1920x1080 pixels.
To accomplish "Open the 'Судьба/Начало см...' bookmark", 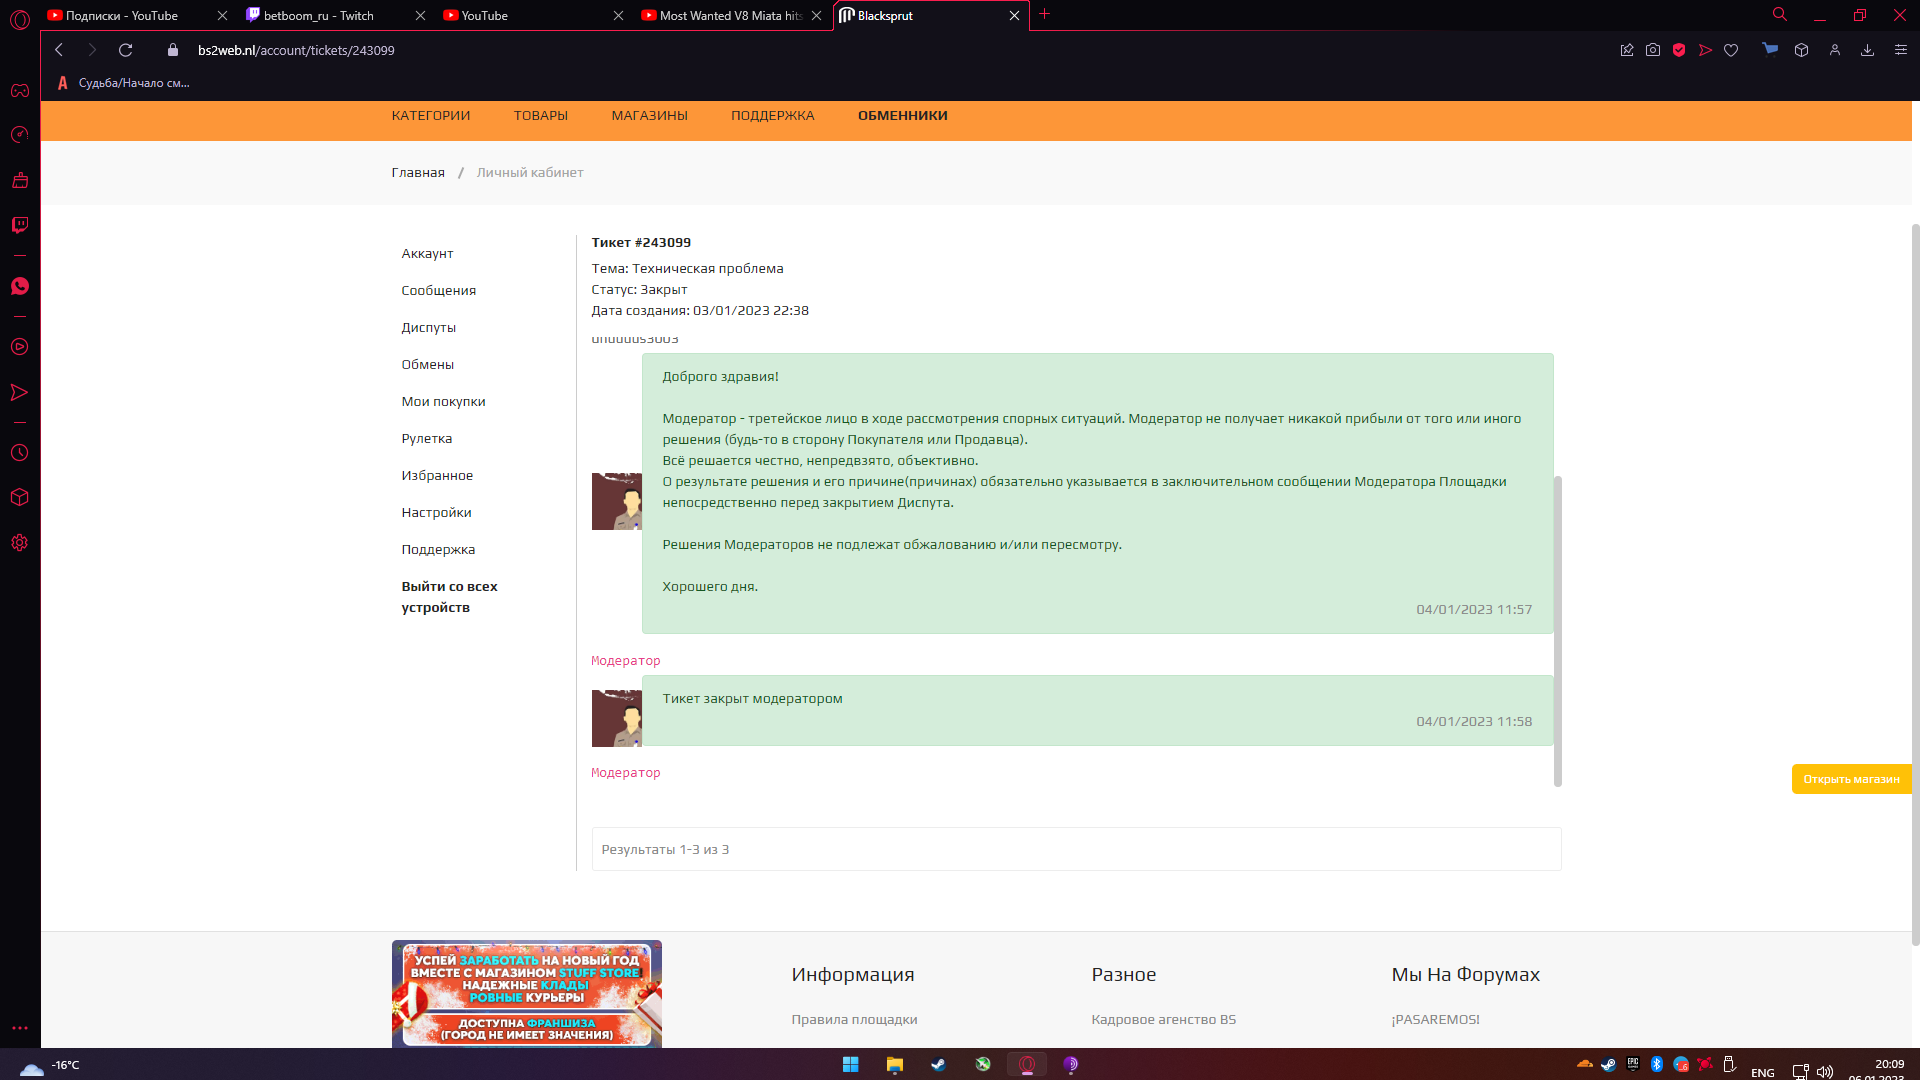I will (x=123, y=83).
